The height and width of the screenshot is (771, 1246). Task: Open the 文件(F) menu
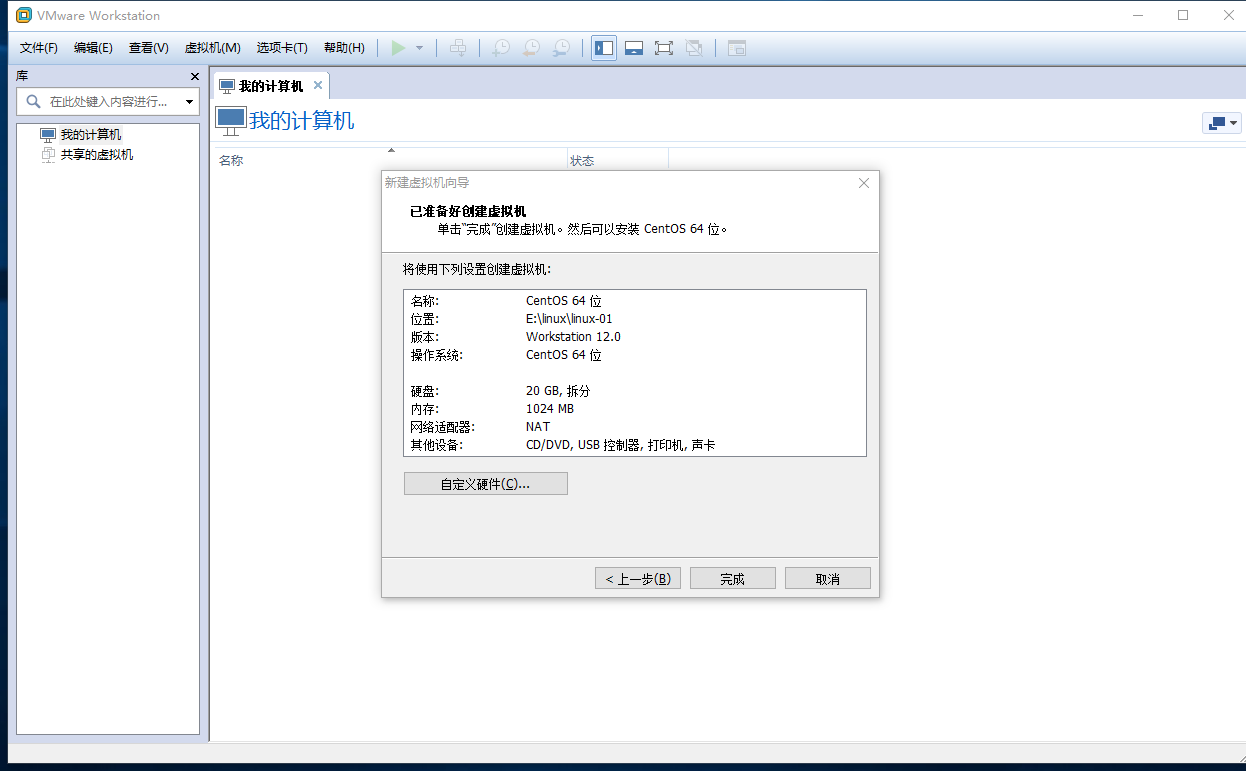pos(39,48)
